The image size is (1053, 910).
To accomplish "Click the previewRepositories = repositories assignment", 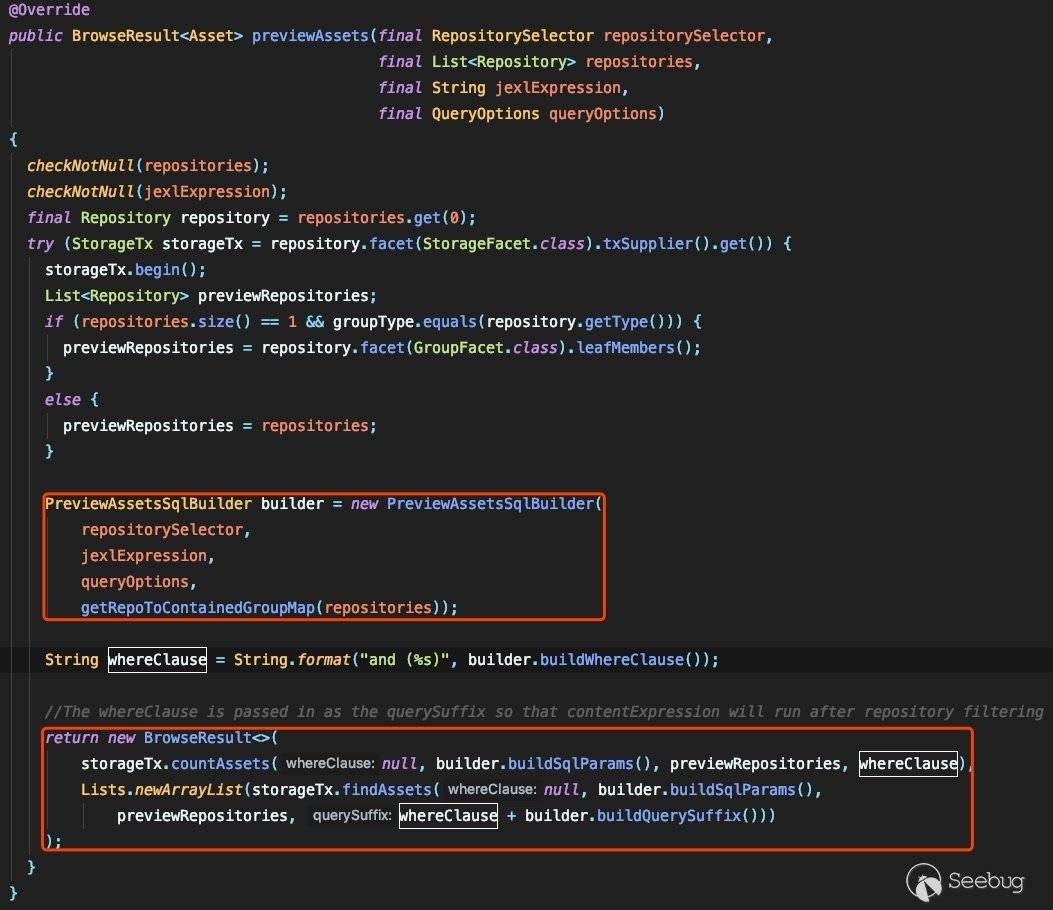I will 220,426.
